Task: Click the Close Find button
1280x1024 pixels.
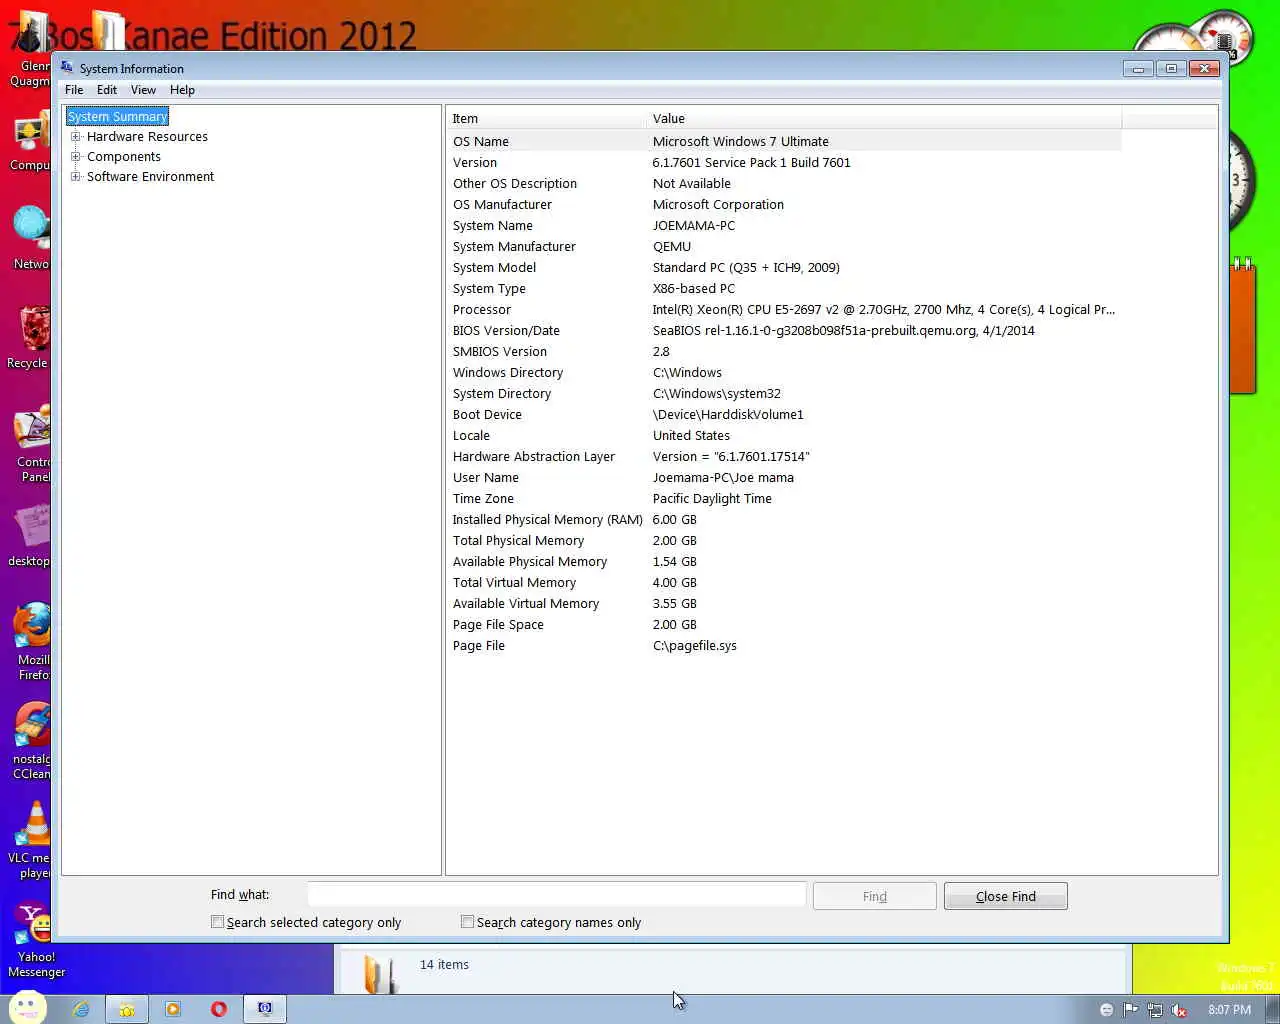Action: (x=1006, y=896)
